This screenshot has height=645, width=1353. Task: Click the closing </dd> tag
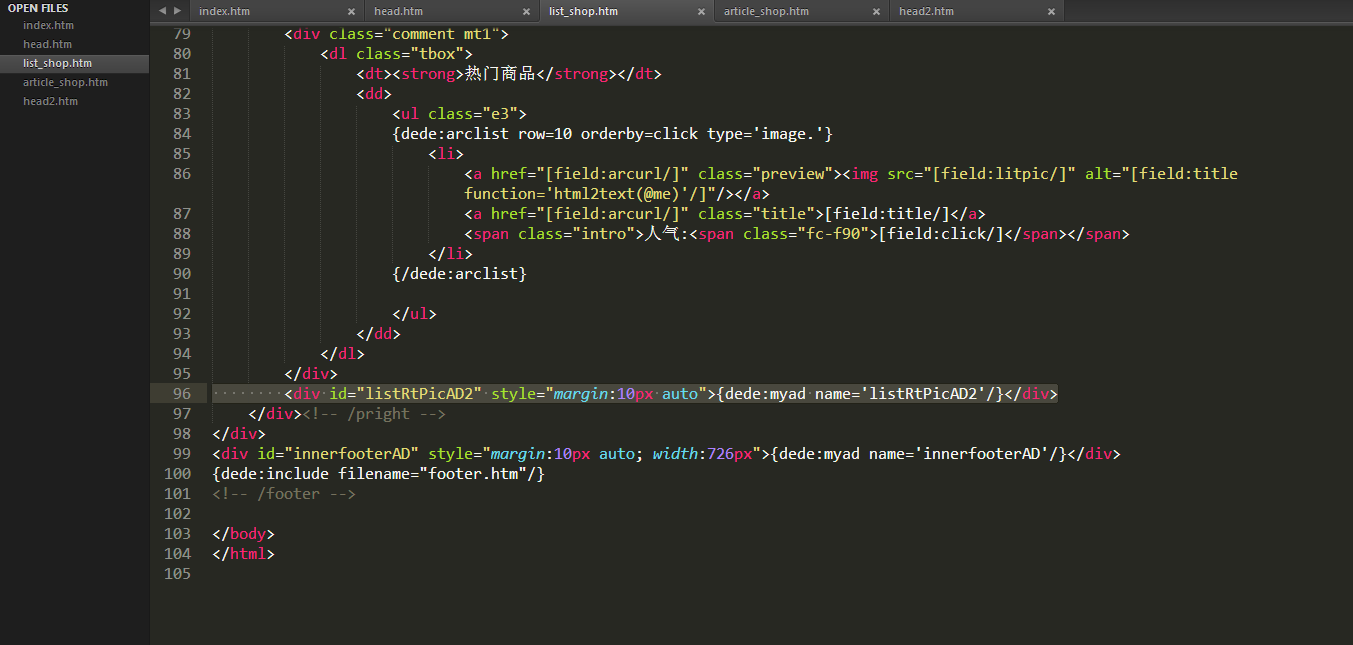click(379, 334)
